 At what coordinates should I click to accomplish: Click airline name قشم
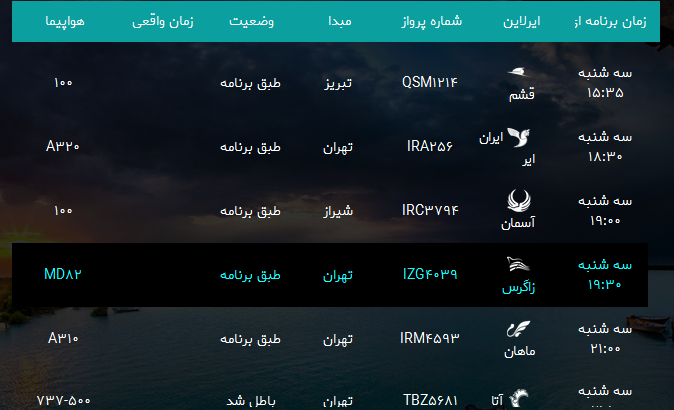[522, 94]
